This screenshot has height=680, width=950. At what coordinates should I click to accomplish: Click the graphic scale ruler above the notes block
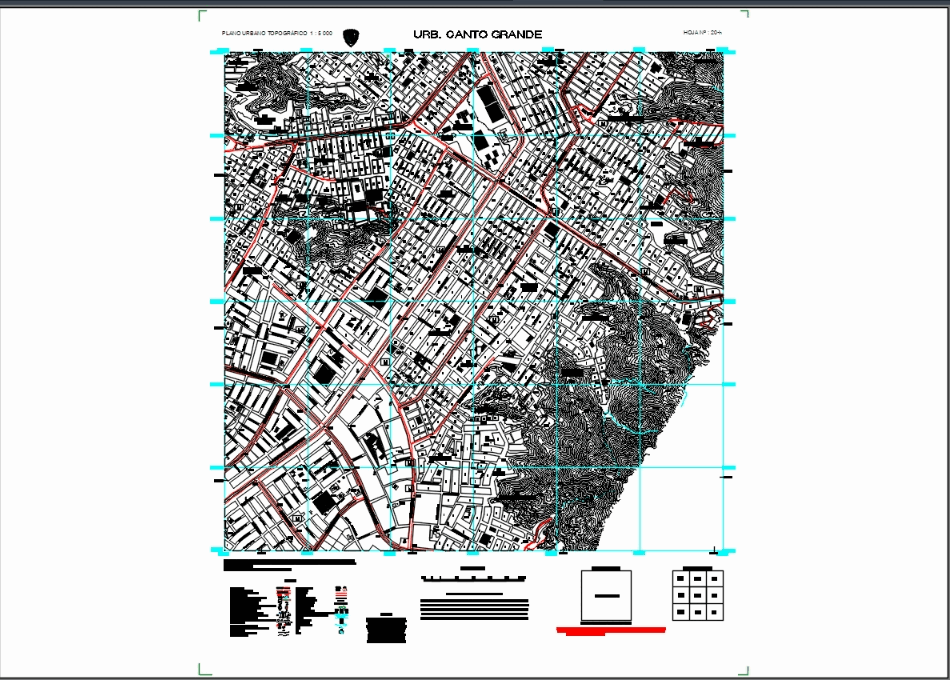click(x=473, y=577)
